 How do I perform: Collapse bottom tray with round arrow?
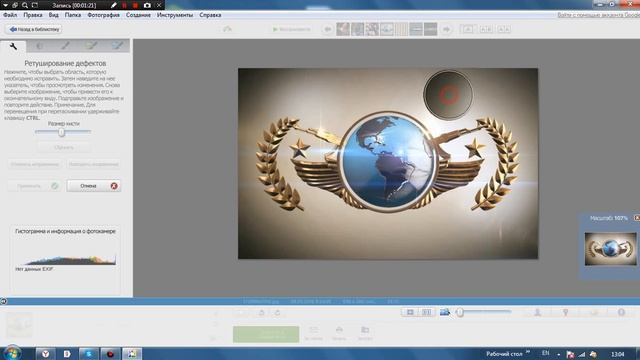tap(4, 301)
